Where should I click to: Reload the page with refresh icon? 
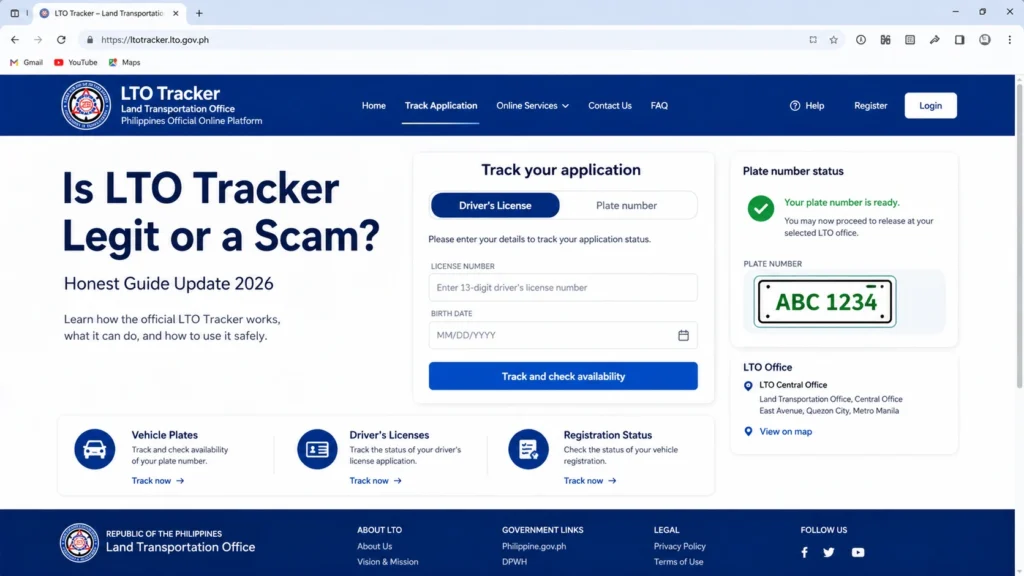(x=61, y=40)
